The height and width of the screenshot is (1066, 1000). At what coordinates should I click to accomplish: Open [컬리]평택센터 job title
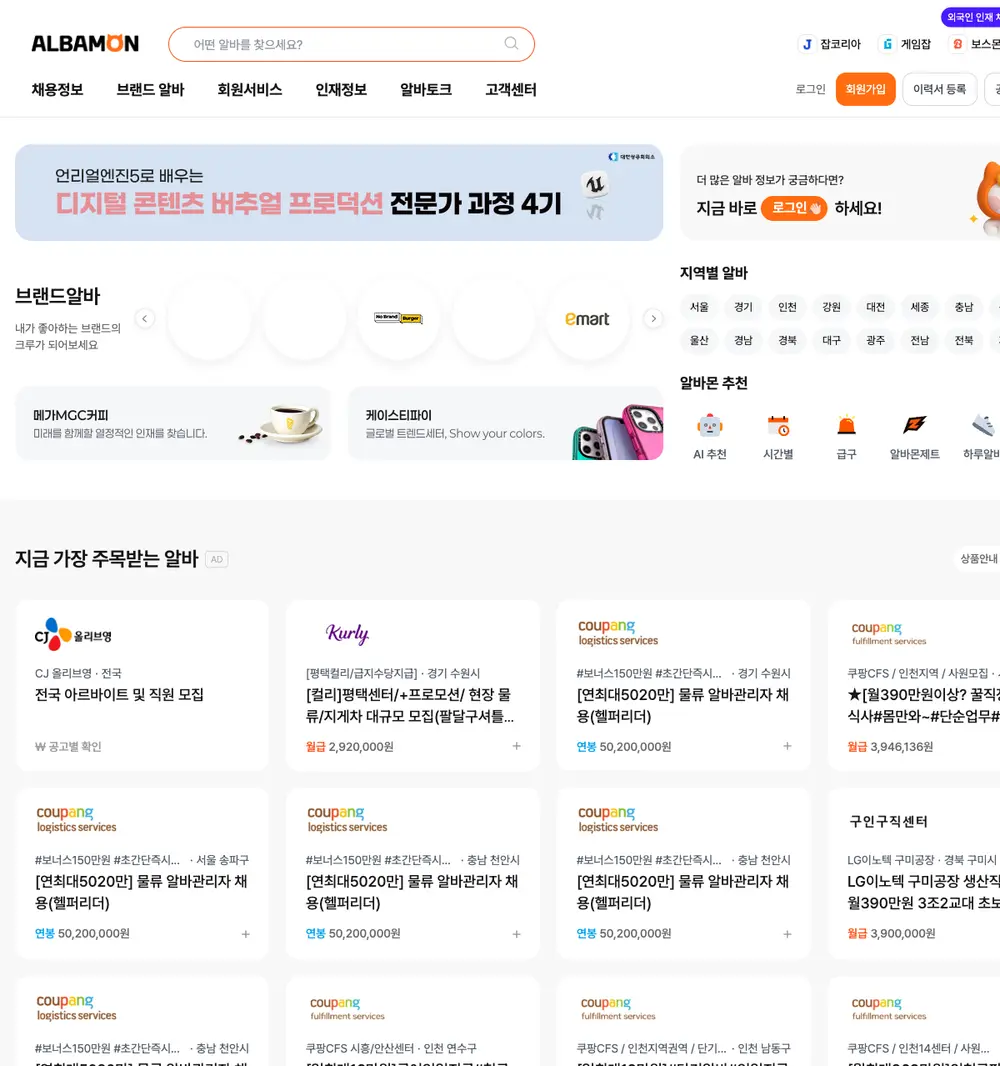409,706
